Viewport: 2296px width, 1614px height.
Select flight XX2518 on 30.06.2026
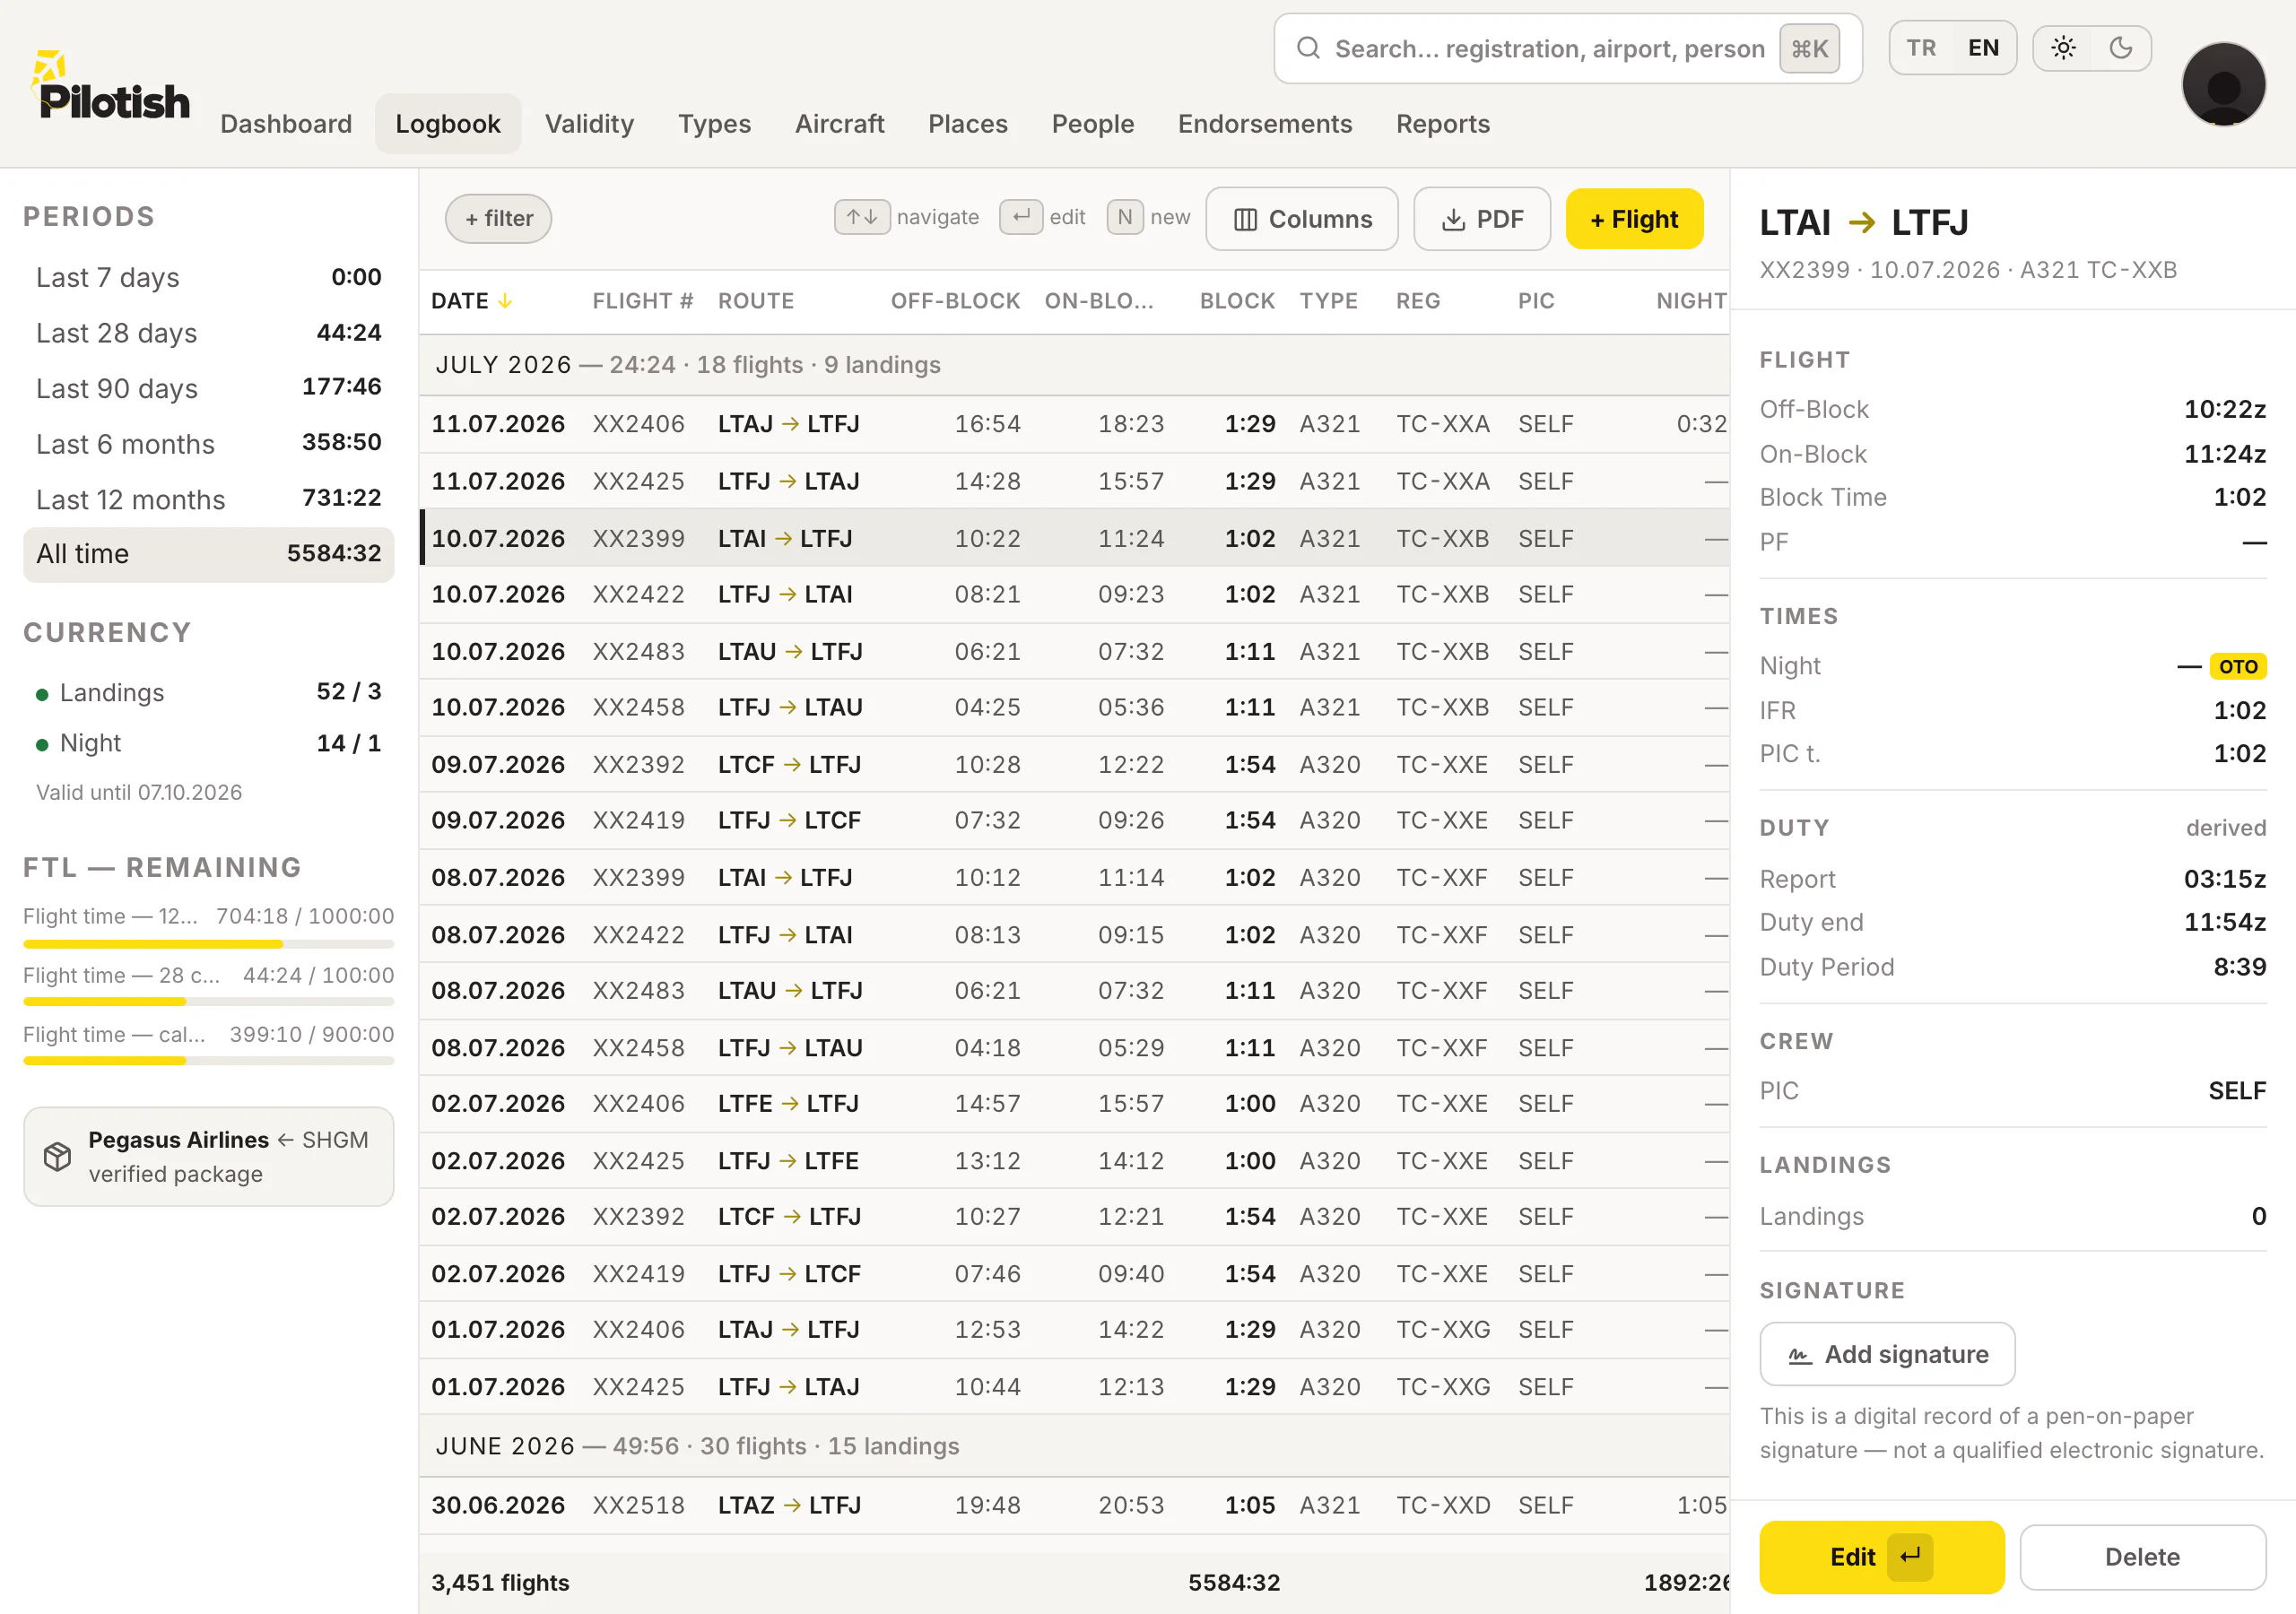pyautogui.click(x=1074, y=1505)
